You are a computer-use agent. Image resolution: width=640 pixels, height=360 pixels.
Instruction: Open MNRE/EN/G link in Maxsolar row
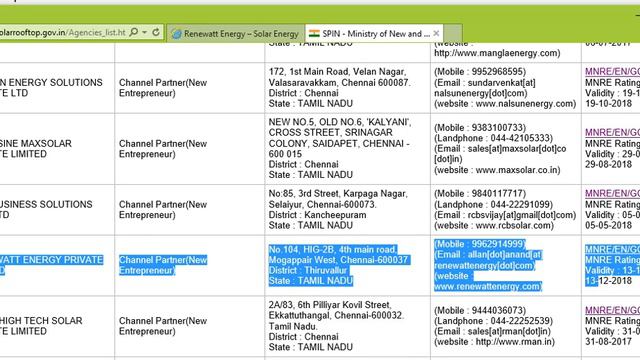(612, 133)
